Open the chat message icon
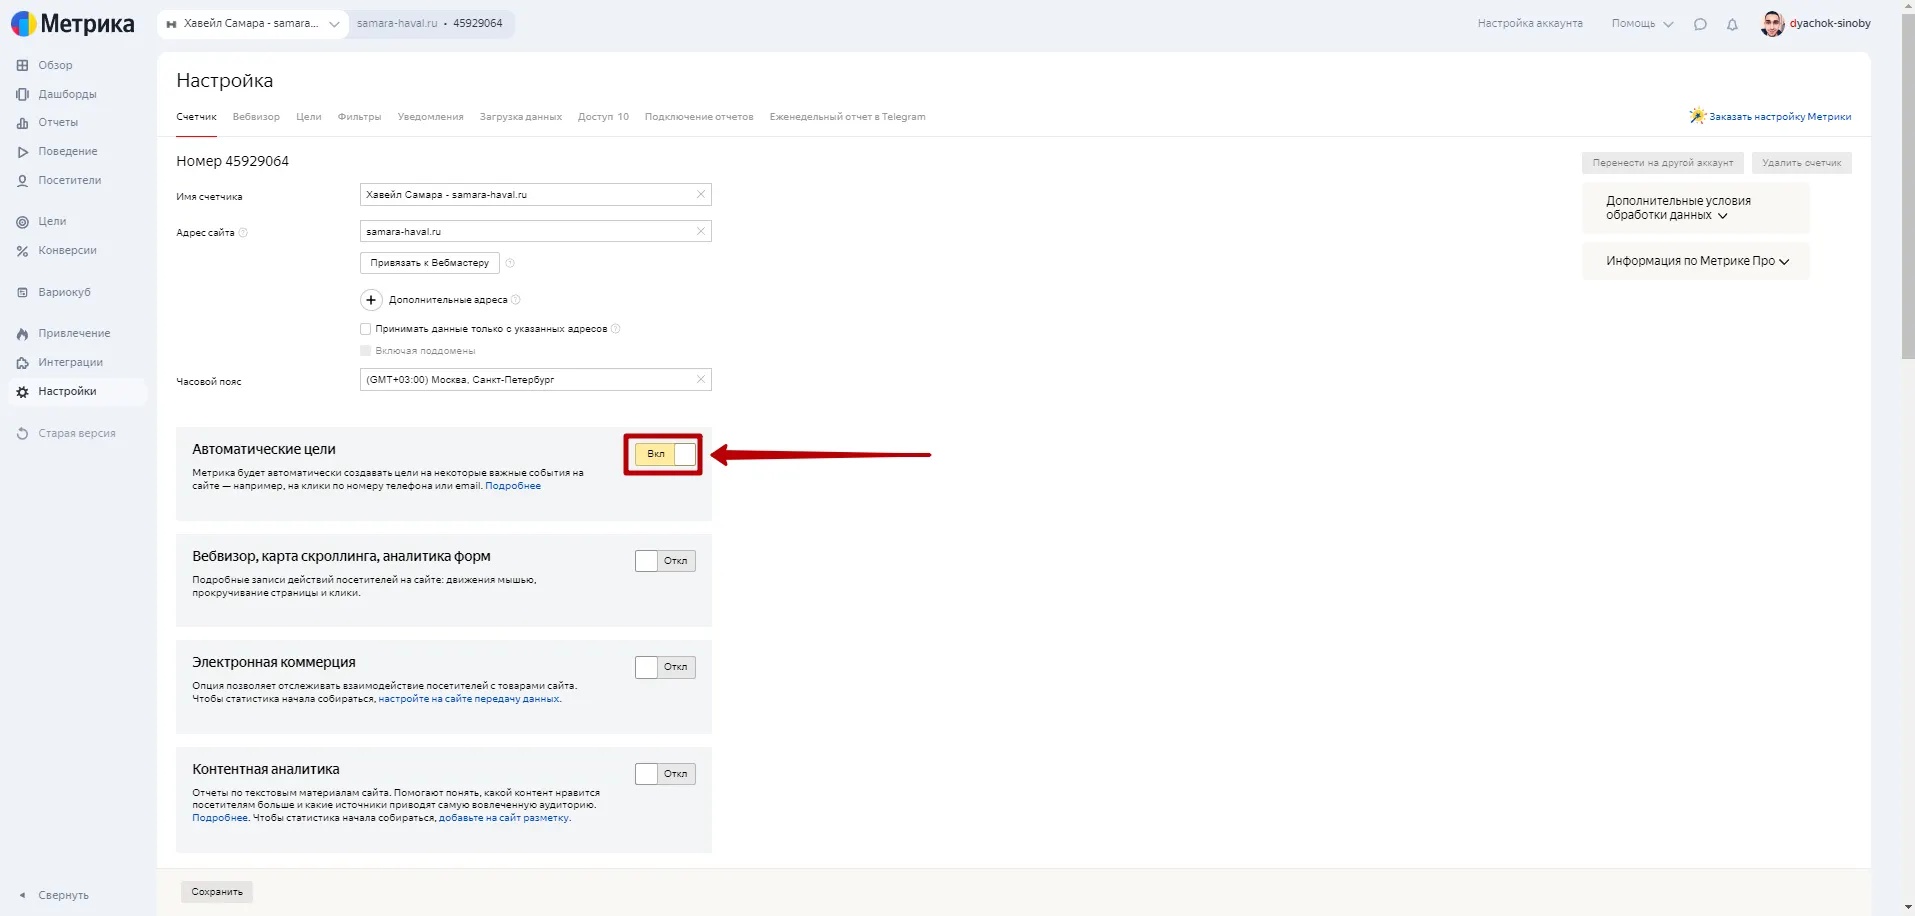1915x916 pixels. (1700, 24)
